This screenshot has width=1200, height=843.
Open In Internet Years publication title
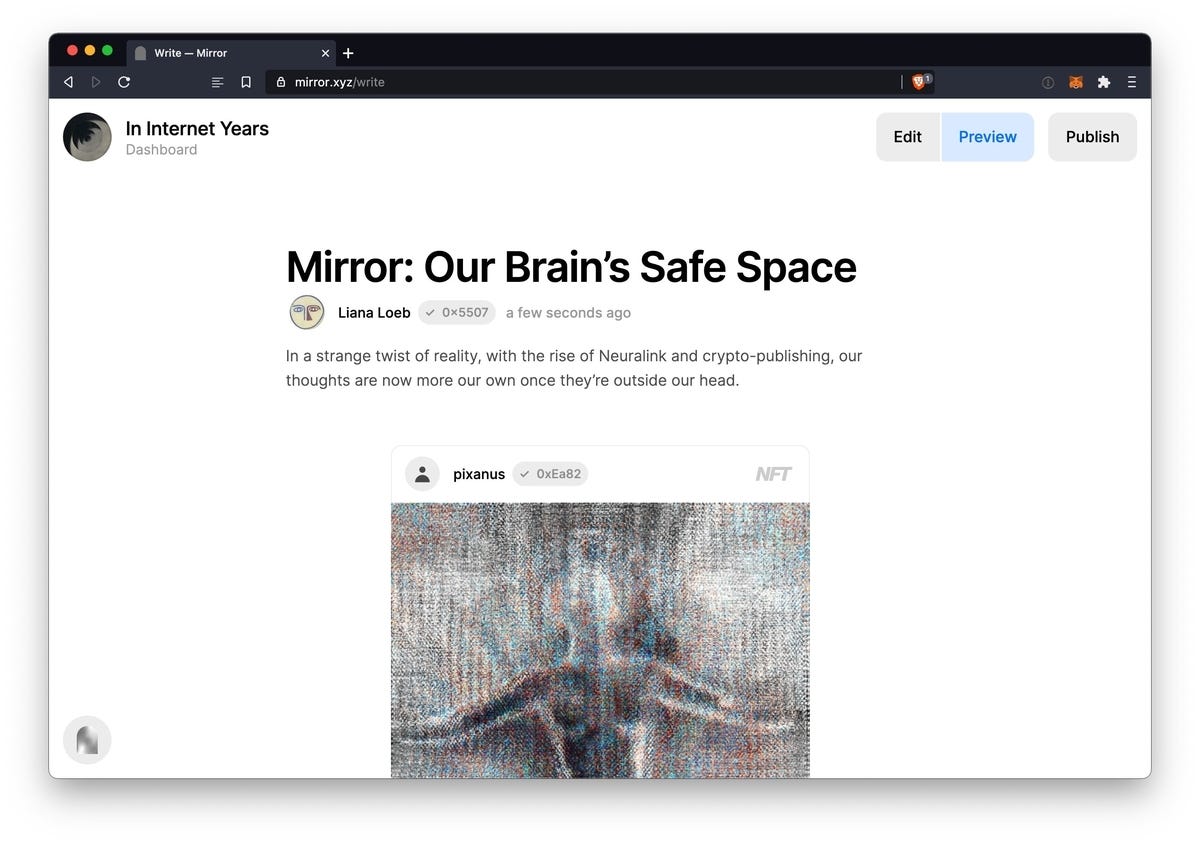click(197, 128)
